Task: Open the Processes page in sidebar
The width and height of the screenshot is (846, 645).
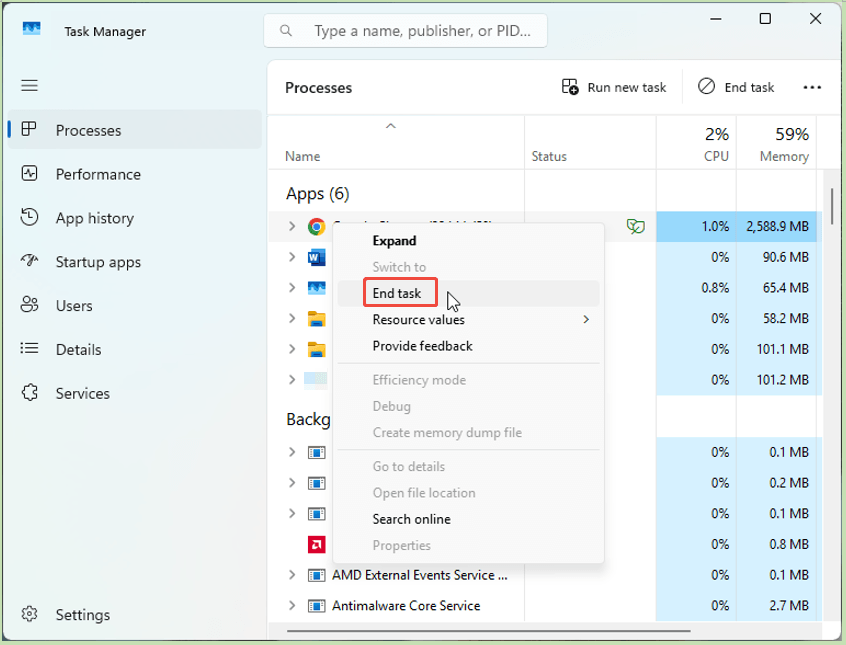Action: (x=135, y=130)
